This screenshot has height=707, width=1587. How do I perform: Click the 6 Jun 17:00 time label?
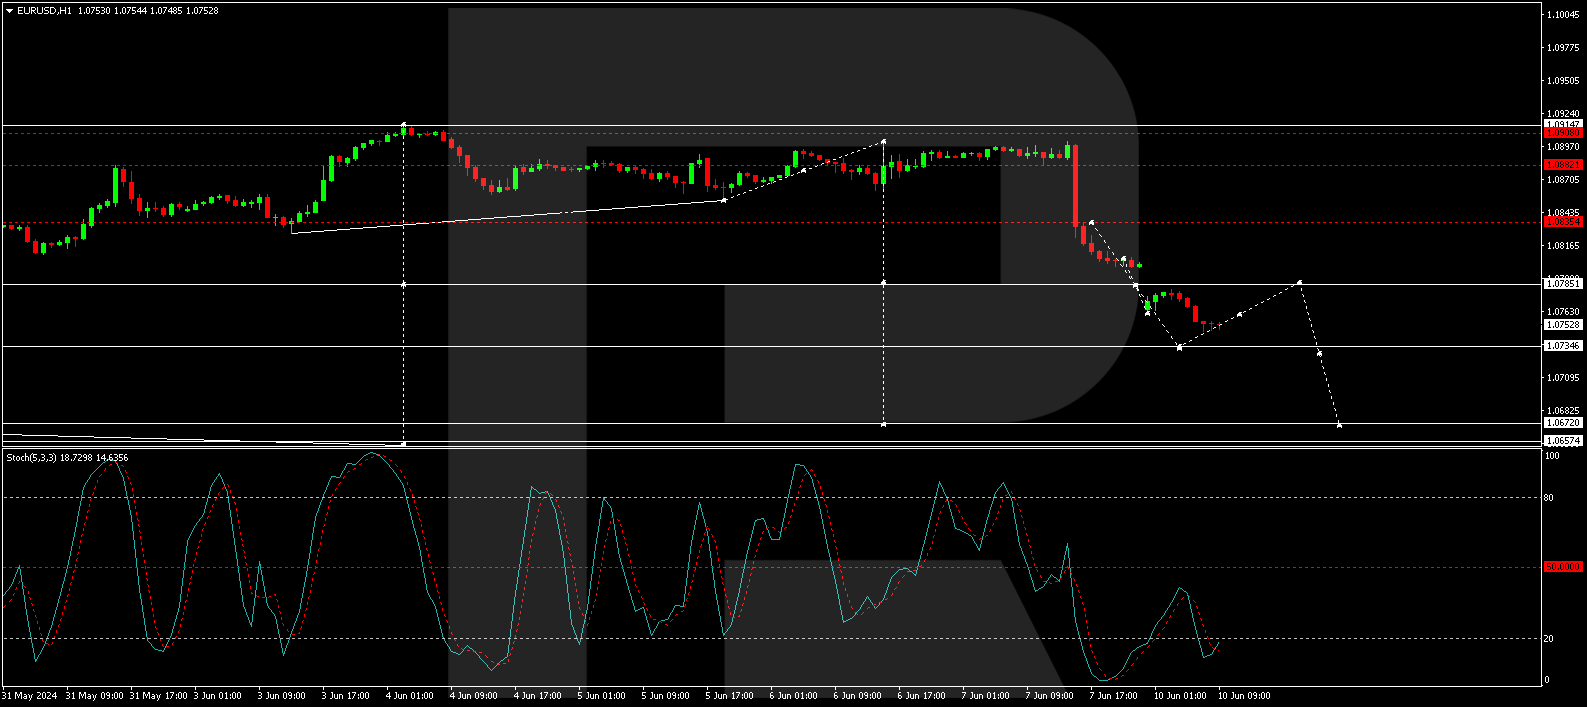(922, 696)
